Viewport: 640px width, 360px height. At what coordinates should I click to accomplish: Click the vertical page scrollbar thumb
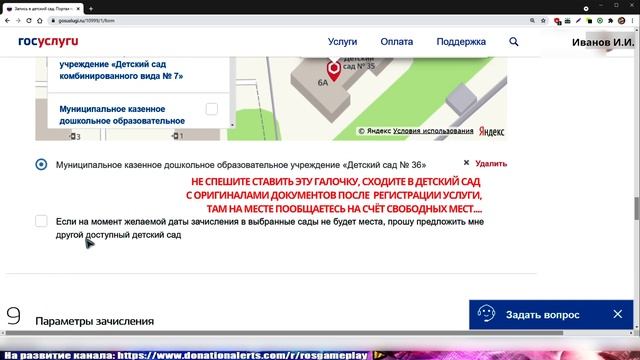pyautogui.click(x=637, y=209)
